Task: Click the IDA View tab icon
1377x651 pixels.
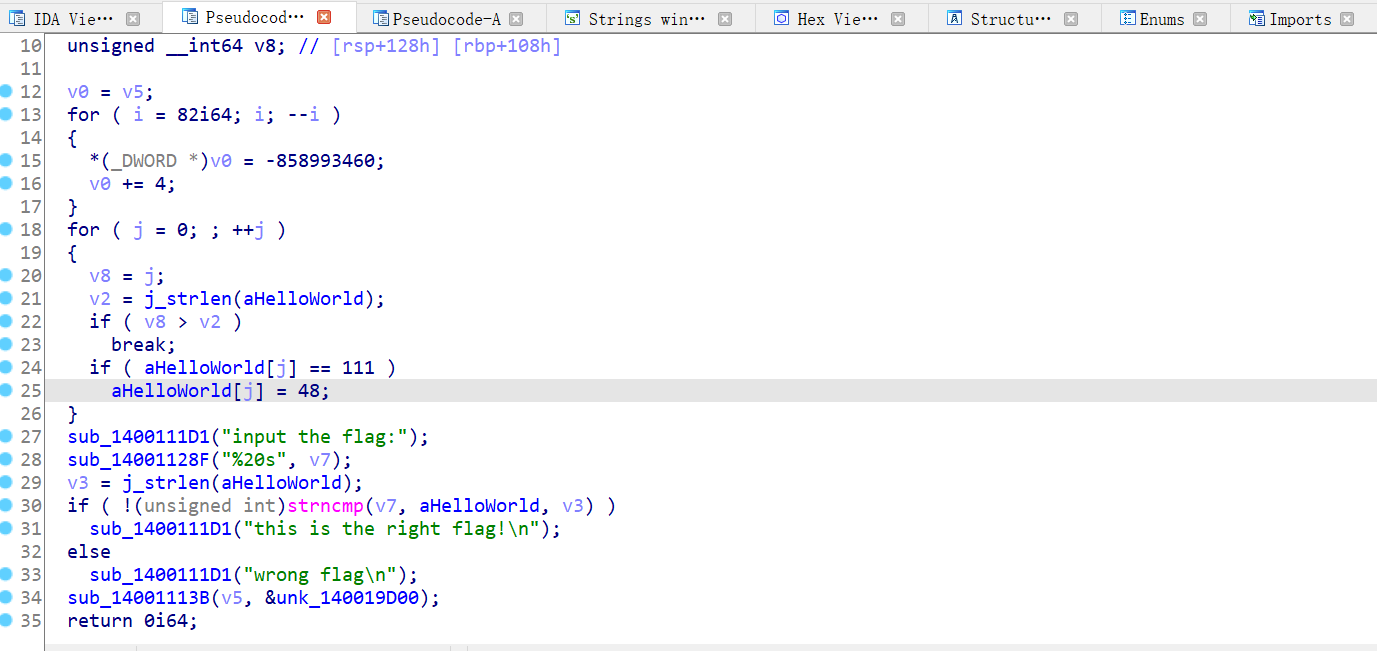Action: click(17, 19)
